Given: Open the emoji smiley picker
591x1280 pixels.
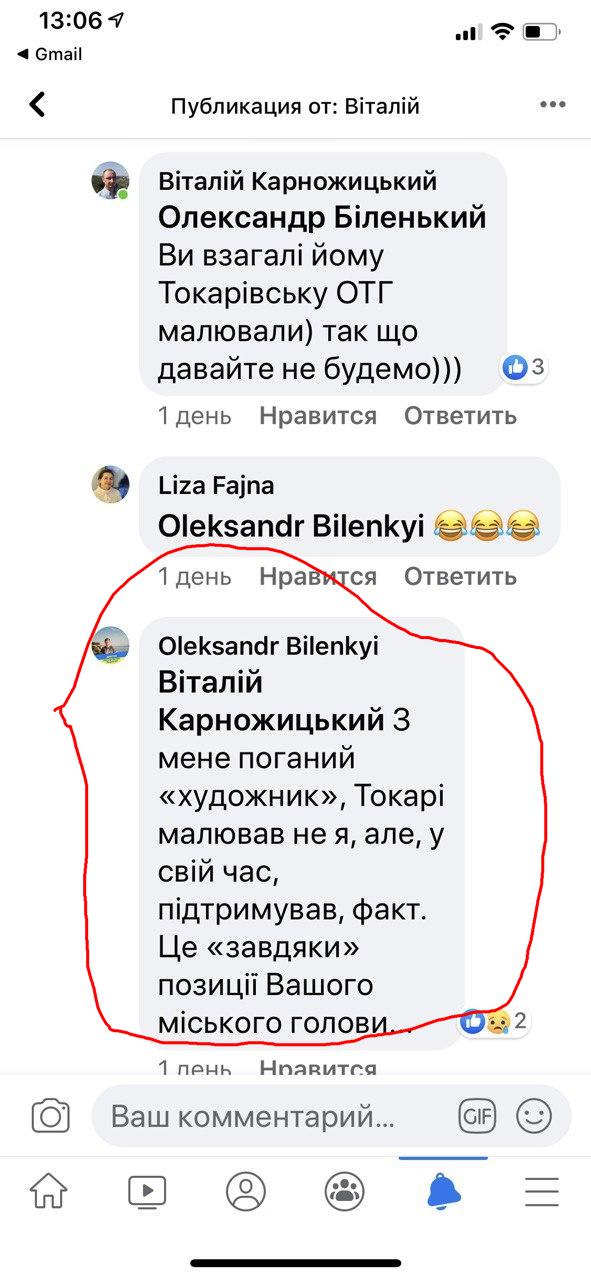Looking at the screenshot, I should (x=534, y=1115).
